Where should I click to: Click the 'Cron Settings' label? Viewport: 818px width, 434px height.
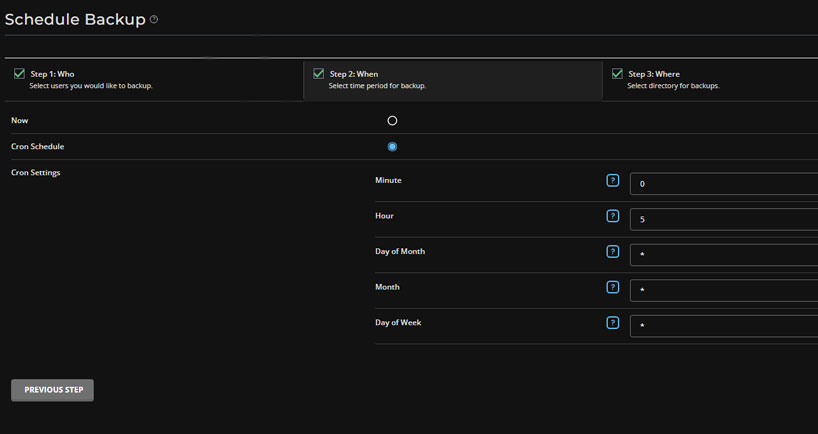coord(35,173)
